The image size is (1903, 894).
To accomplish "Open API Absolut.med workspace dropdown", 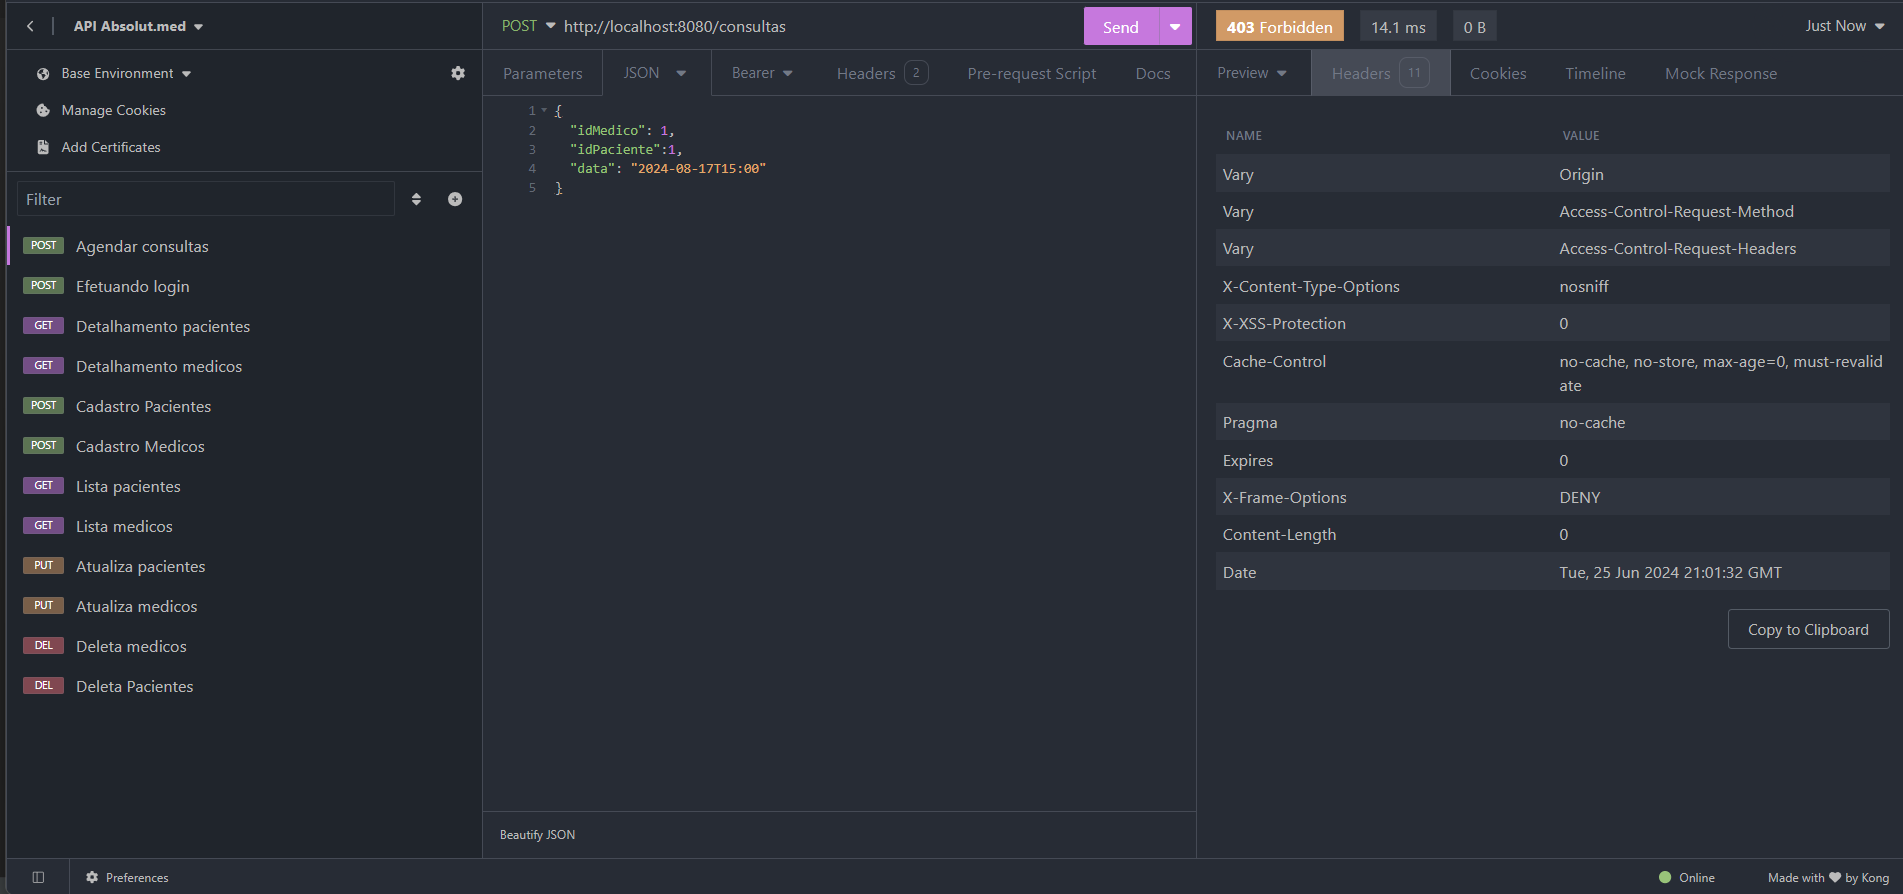I will [138, 26].
